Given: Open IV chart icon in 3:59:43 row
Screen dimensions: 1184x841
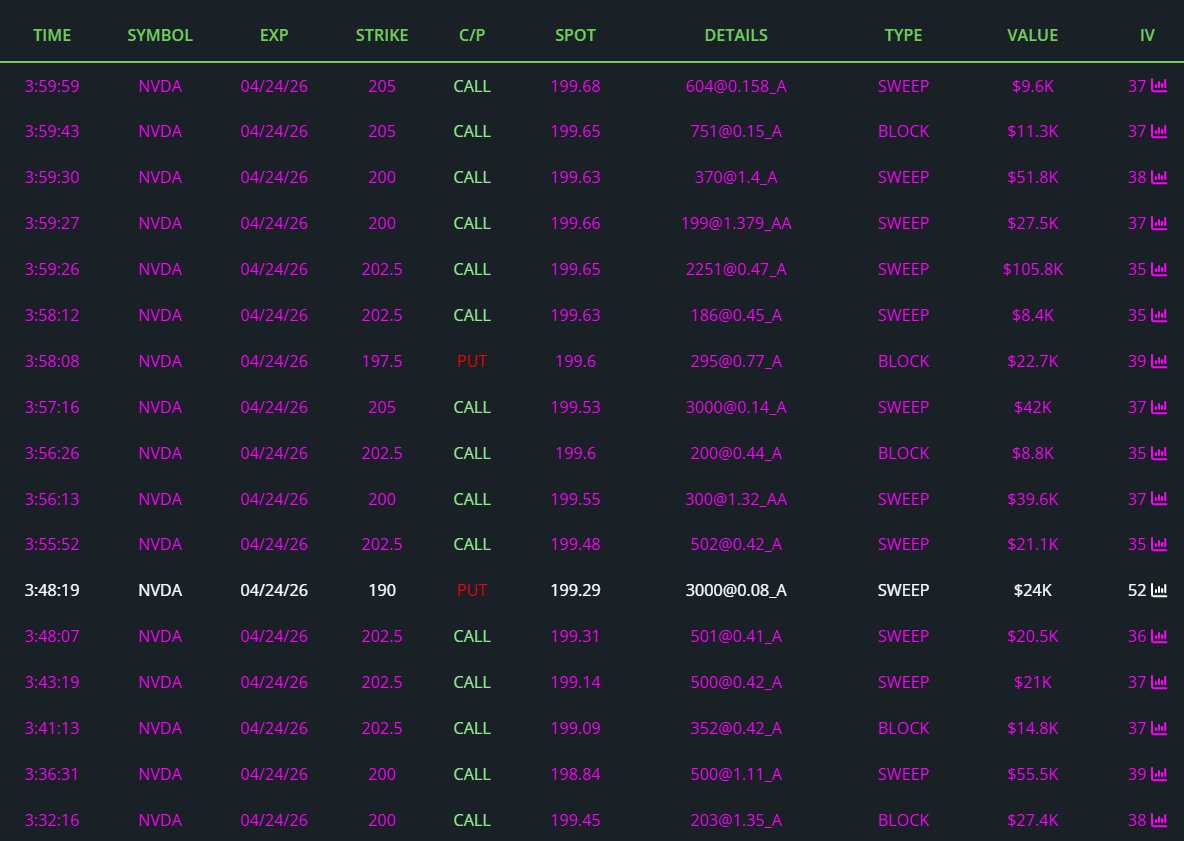Looking at the screenshot, I should pos(1158,131).
